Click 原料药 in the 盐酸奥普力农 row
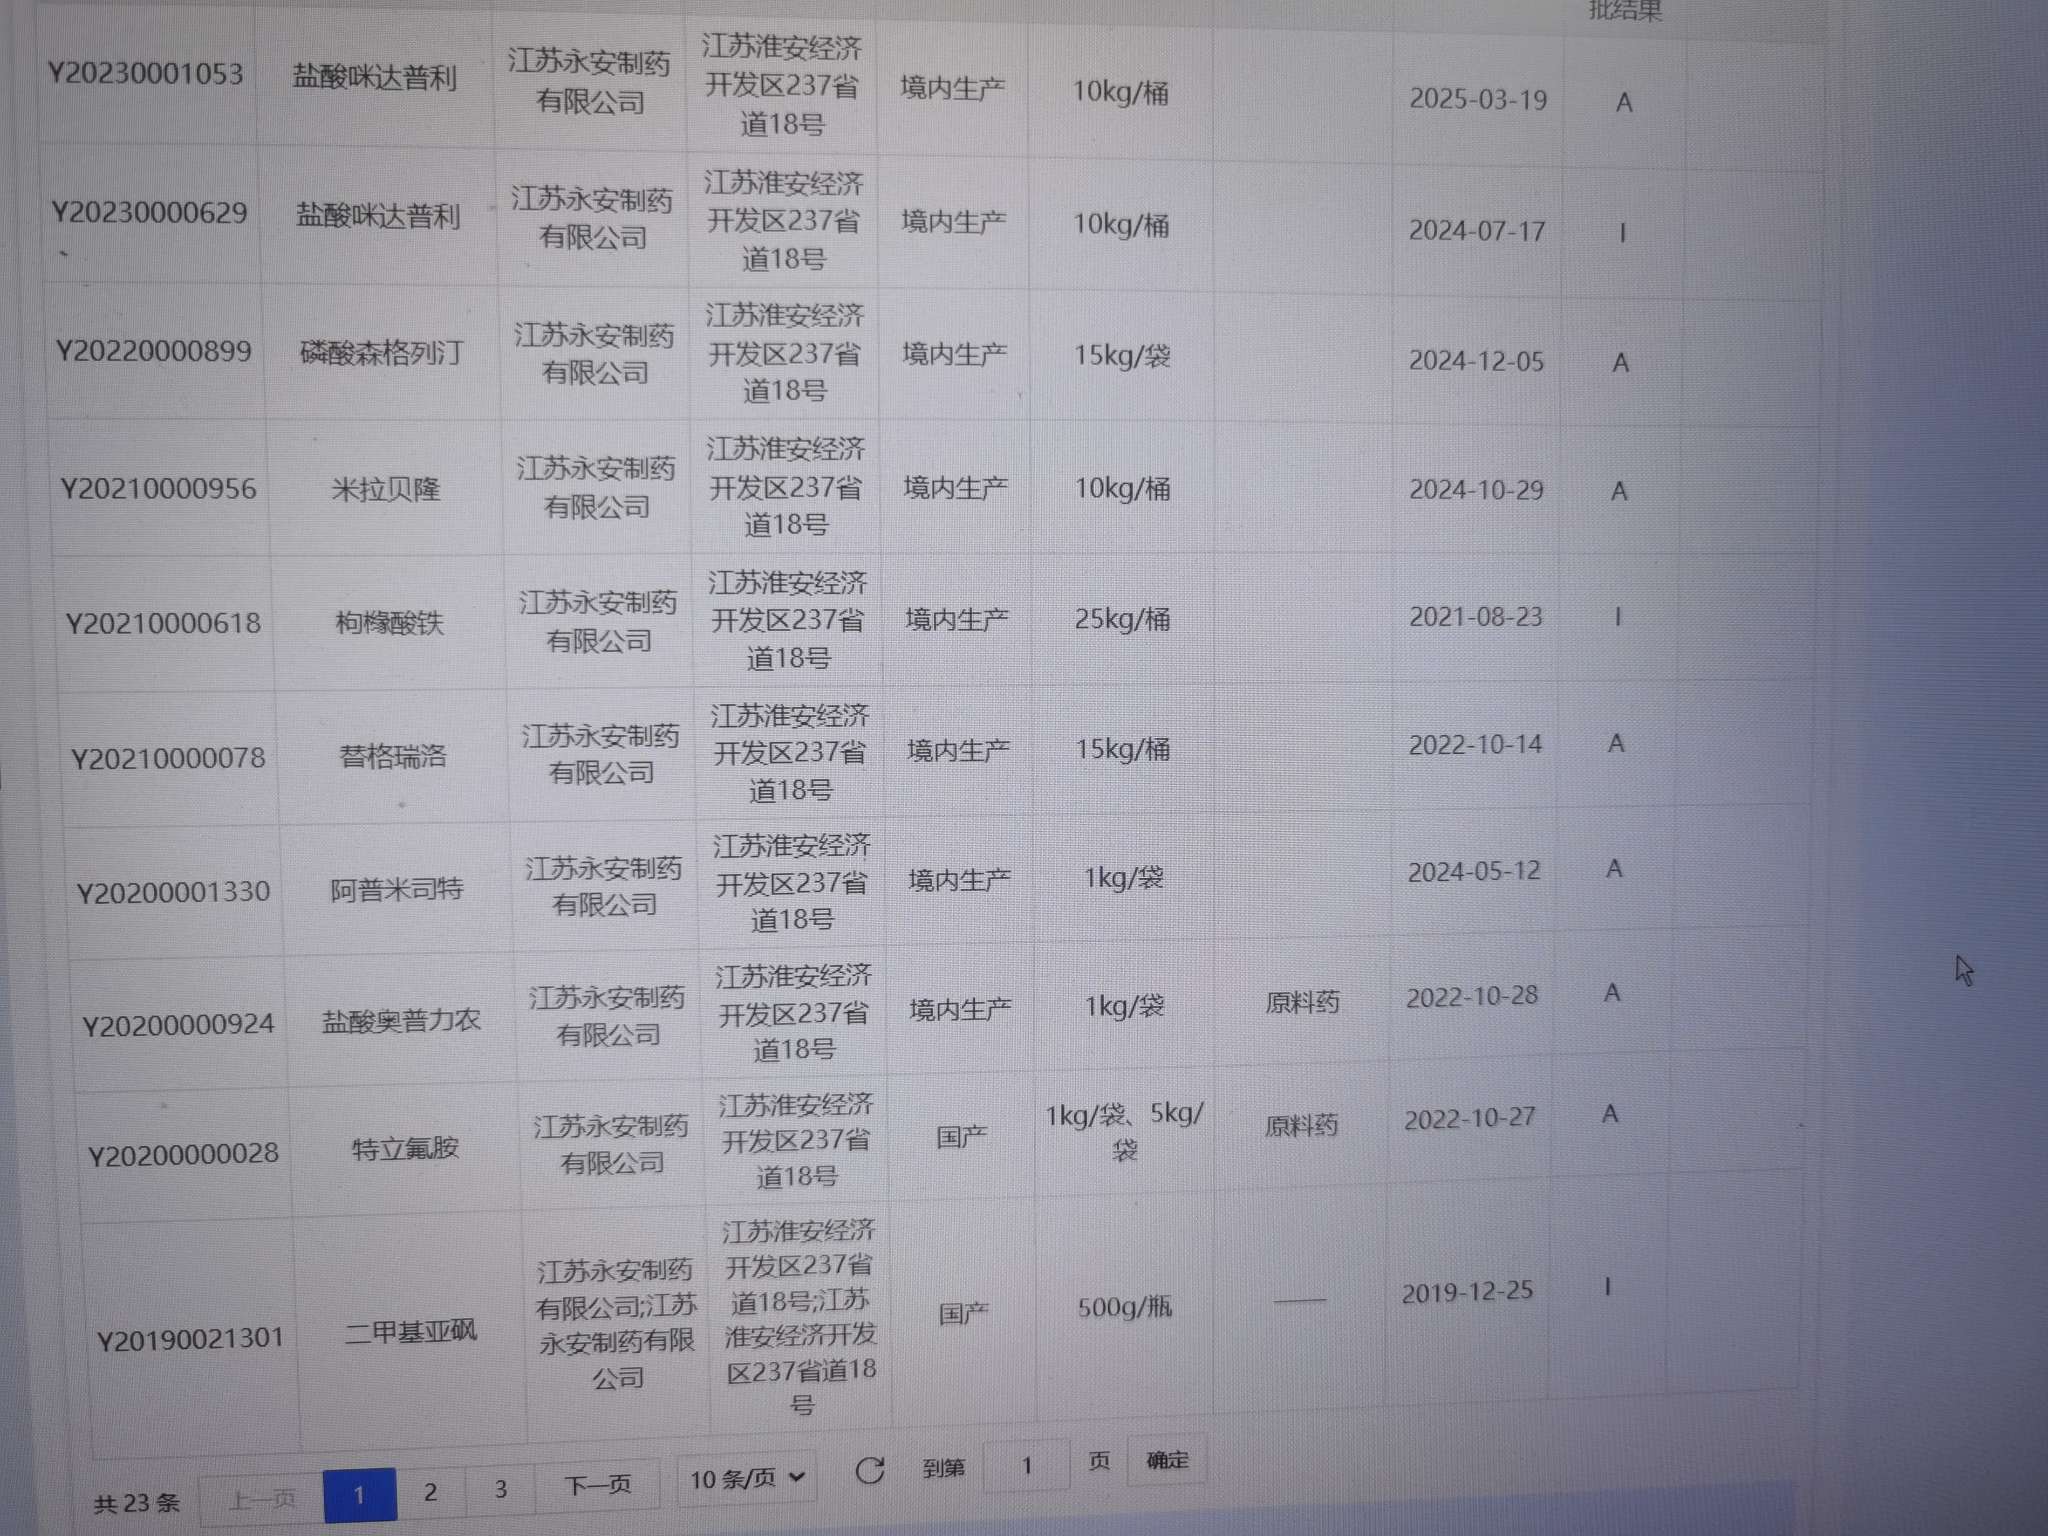The image size is (2048, 1536). (x=1302, y=1001)
